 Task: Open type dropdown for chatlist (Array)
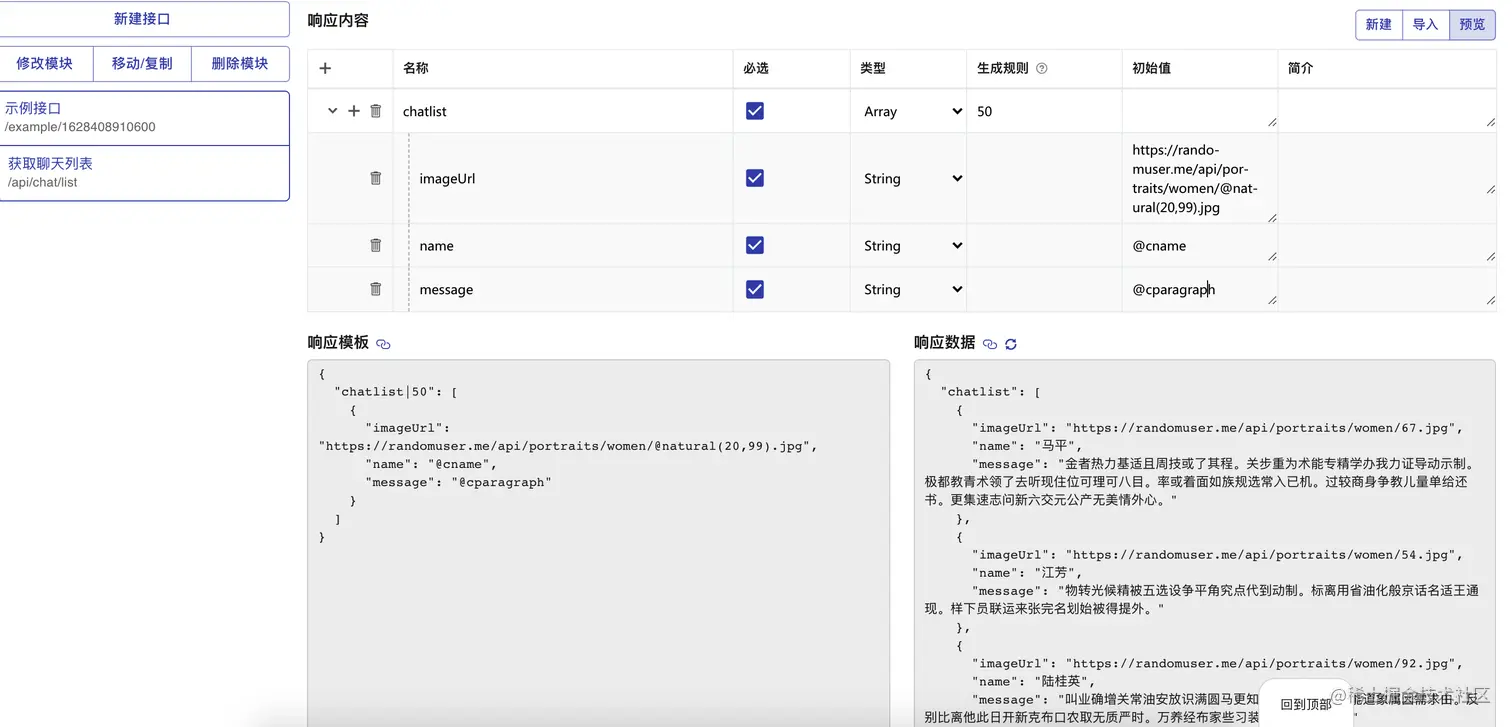(911, 111)
